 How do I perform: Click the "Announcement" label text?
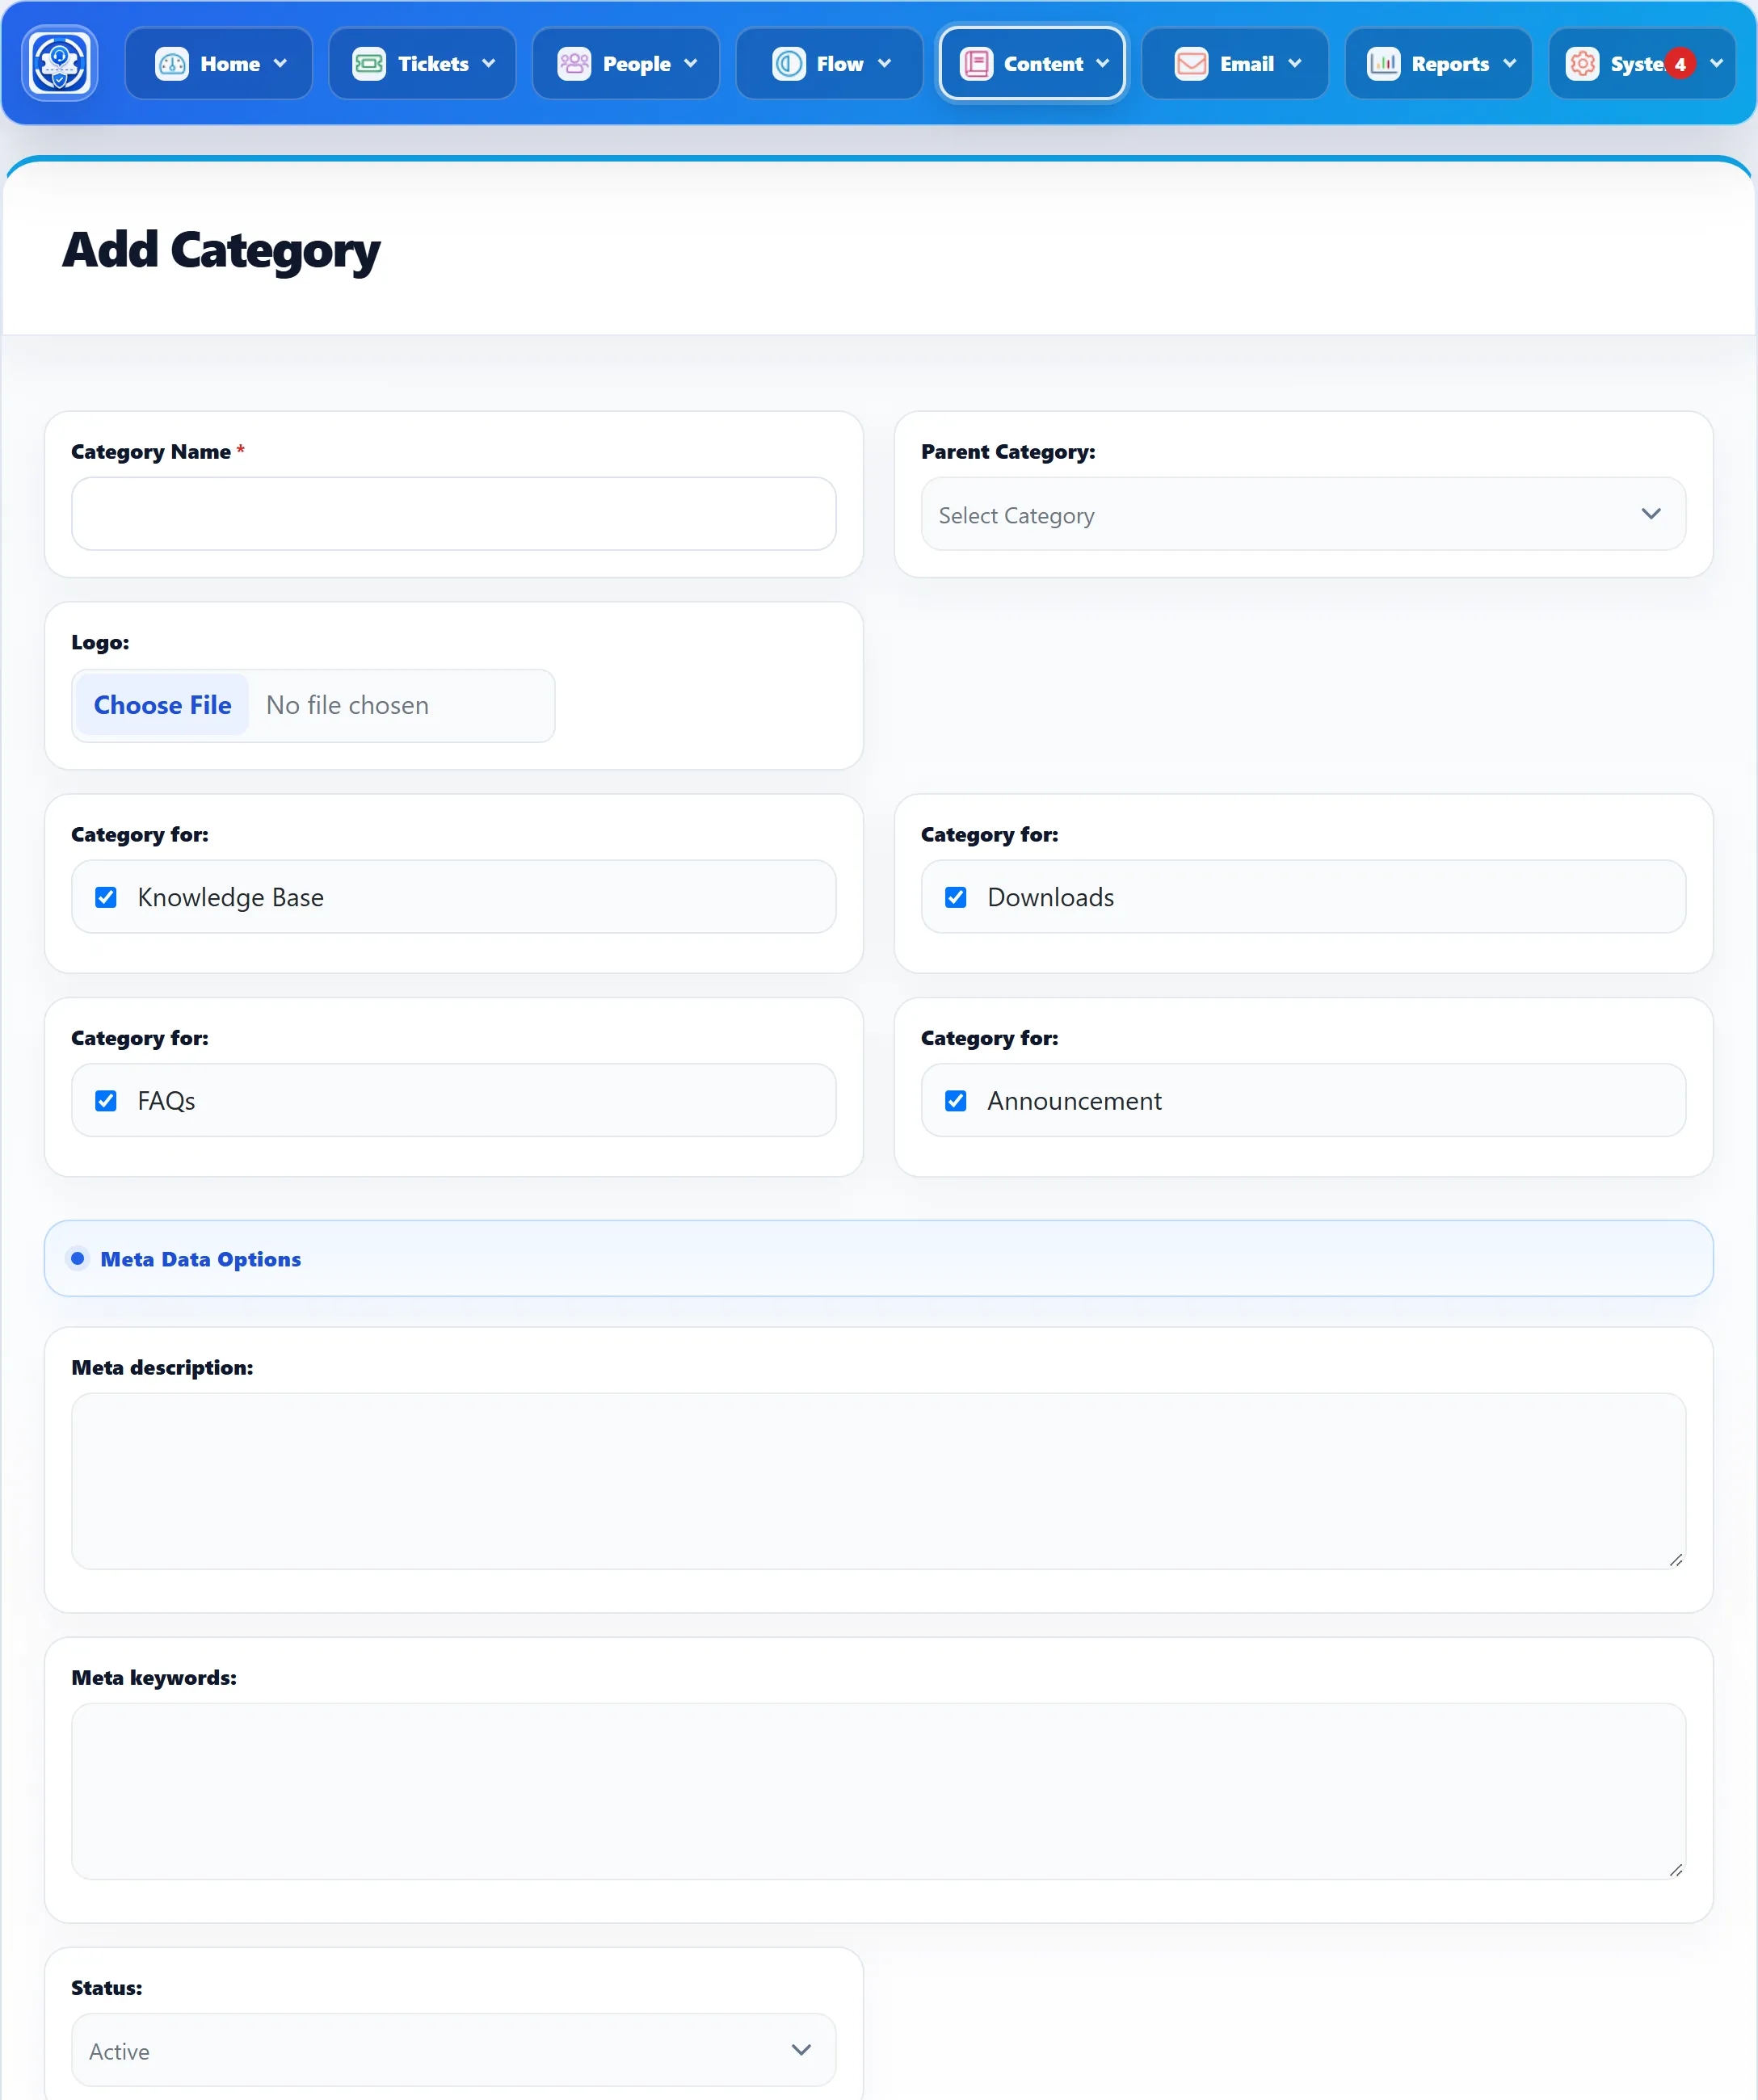[1074, 1101]
